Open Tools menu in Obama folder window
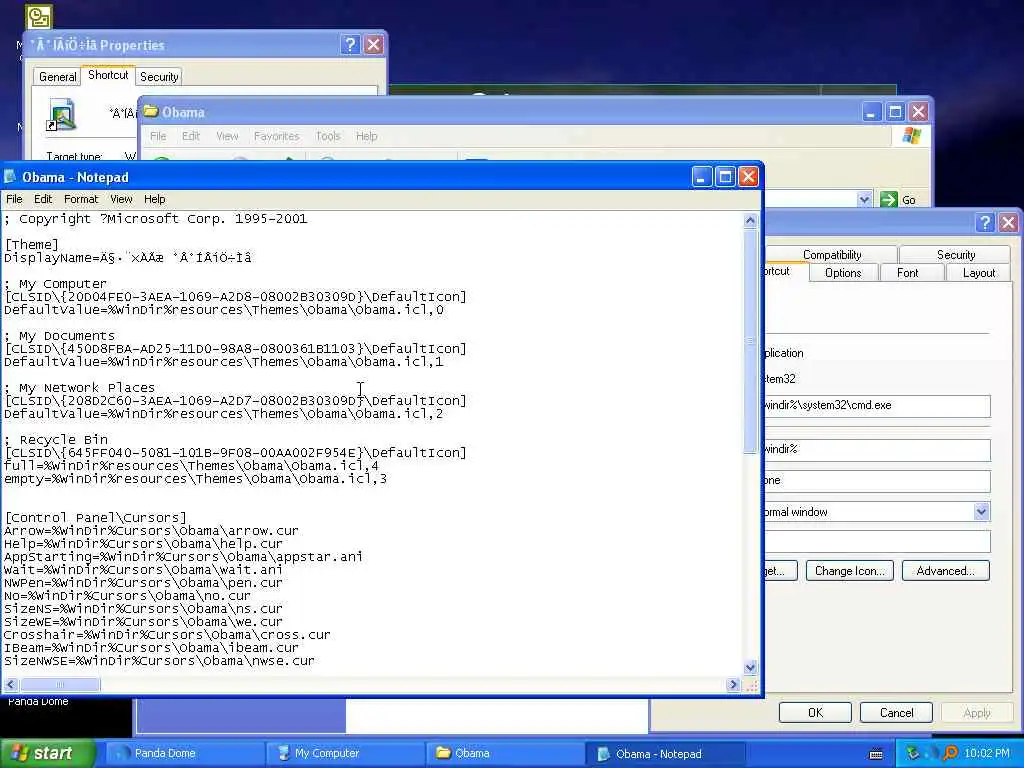The image size is (1024, 768). pyautogui.click(x=328, y=136)
